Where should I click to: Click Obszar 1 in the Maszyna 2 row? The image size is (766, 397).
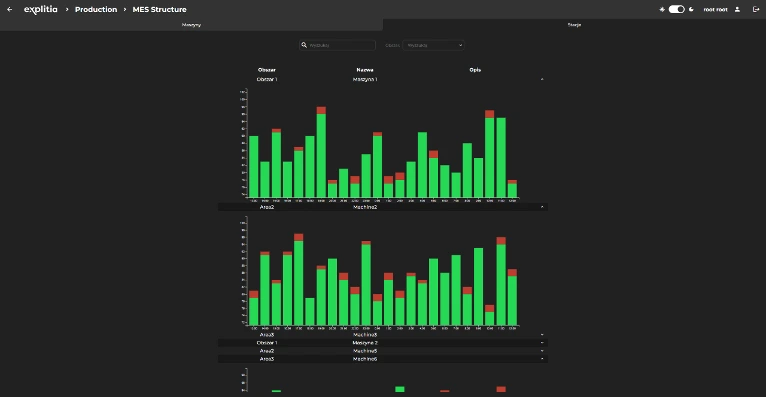pyautogui.click(x=267, y=343)
